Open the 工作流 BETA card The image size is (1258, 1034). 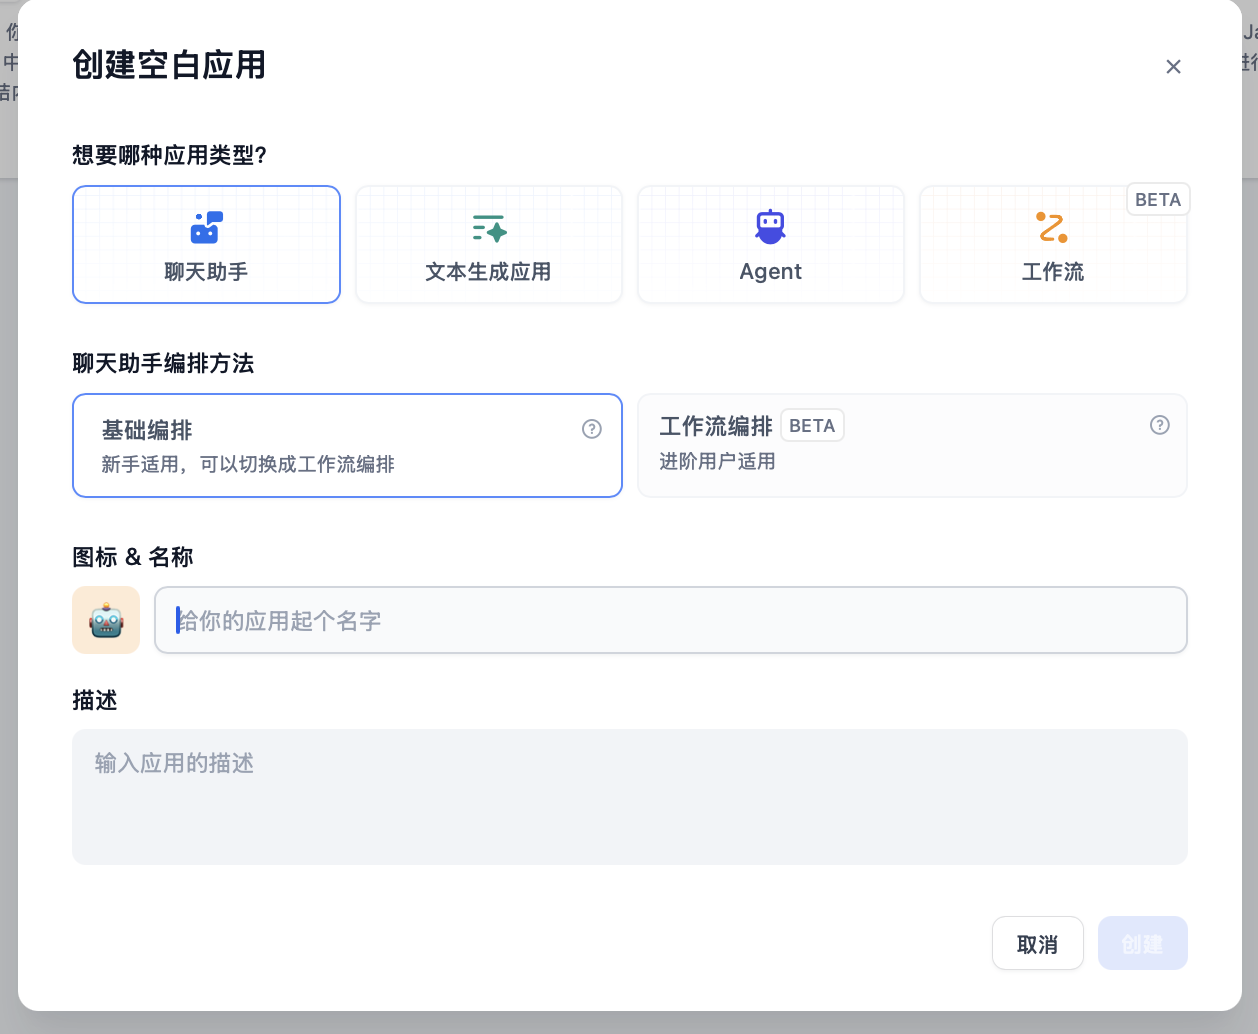1053,244
